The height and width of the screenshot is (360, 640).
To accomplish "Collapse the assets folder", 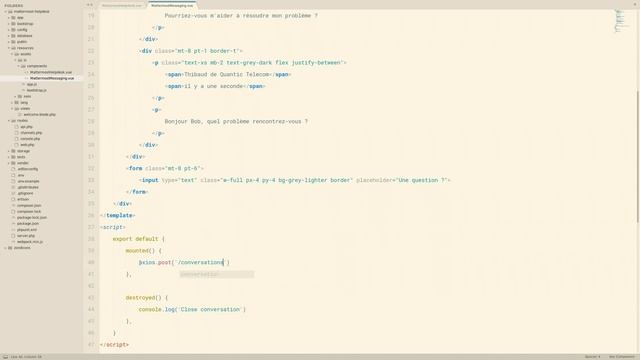I will (x=12, y=54).
